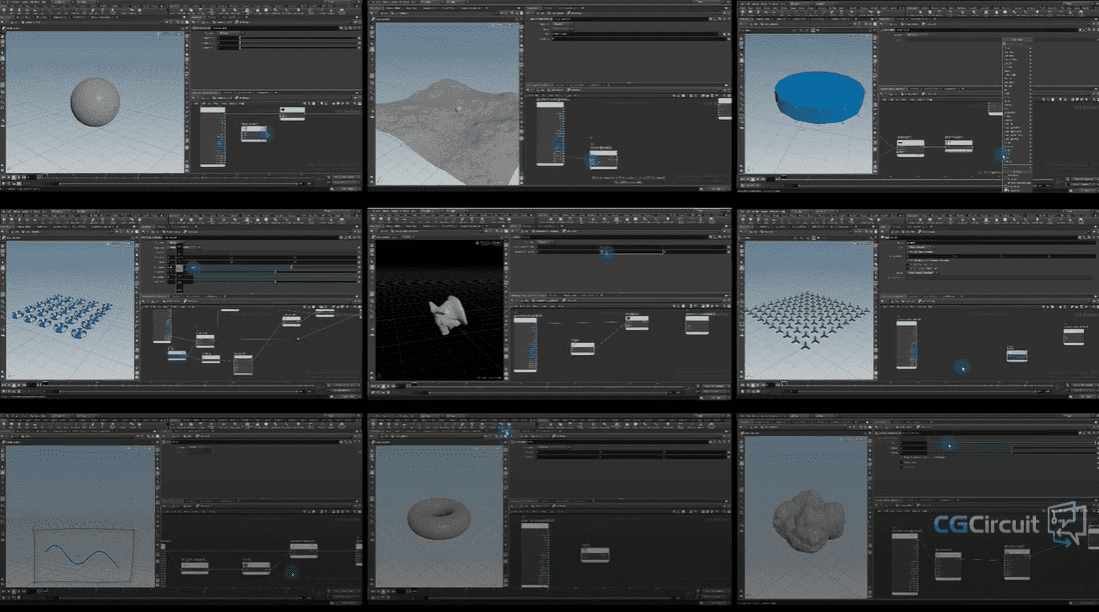The width and height of the screenshot is (1099, 612).
Task: Select the small lone node in the torus screenshot's network
Action: 595,555
